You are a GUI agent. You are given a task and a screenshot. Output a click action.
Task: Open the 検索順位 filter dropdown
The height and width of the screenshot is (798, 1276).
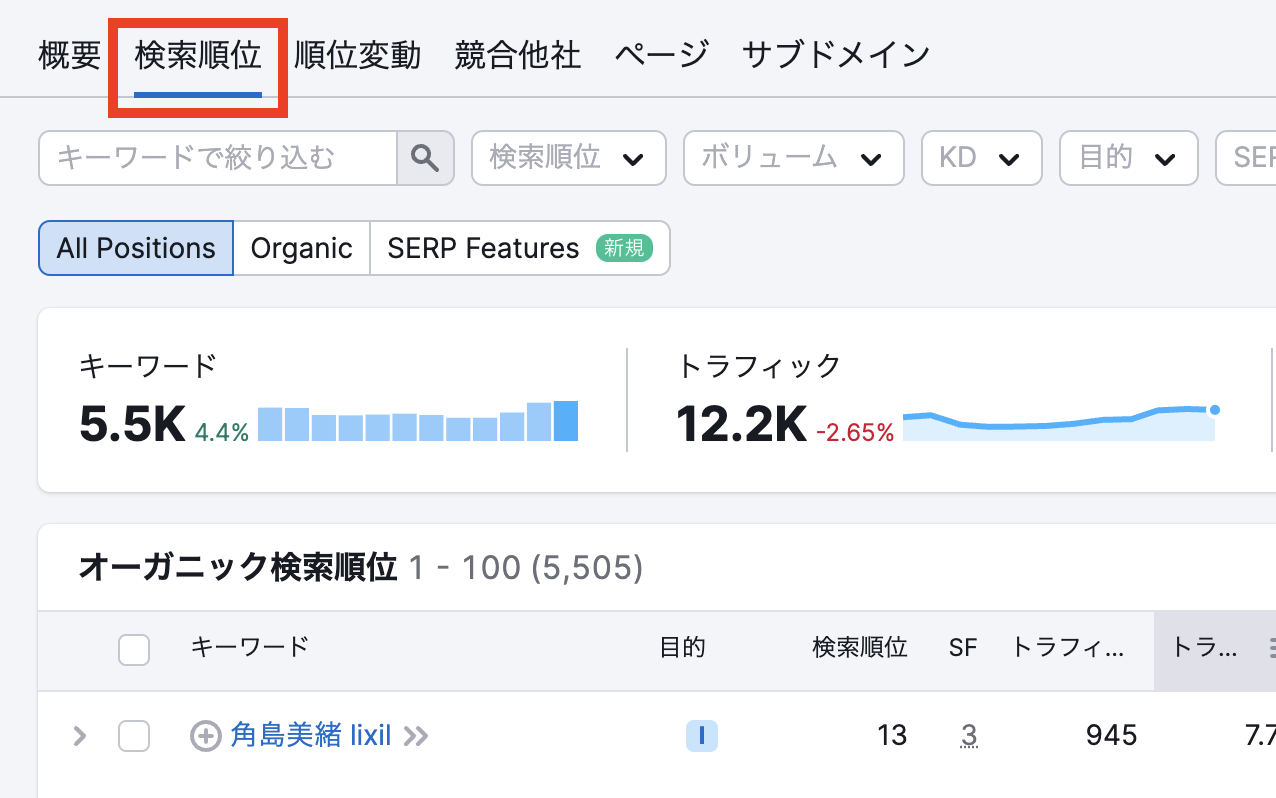point(568,158)
